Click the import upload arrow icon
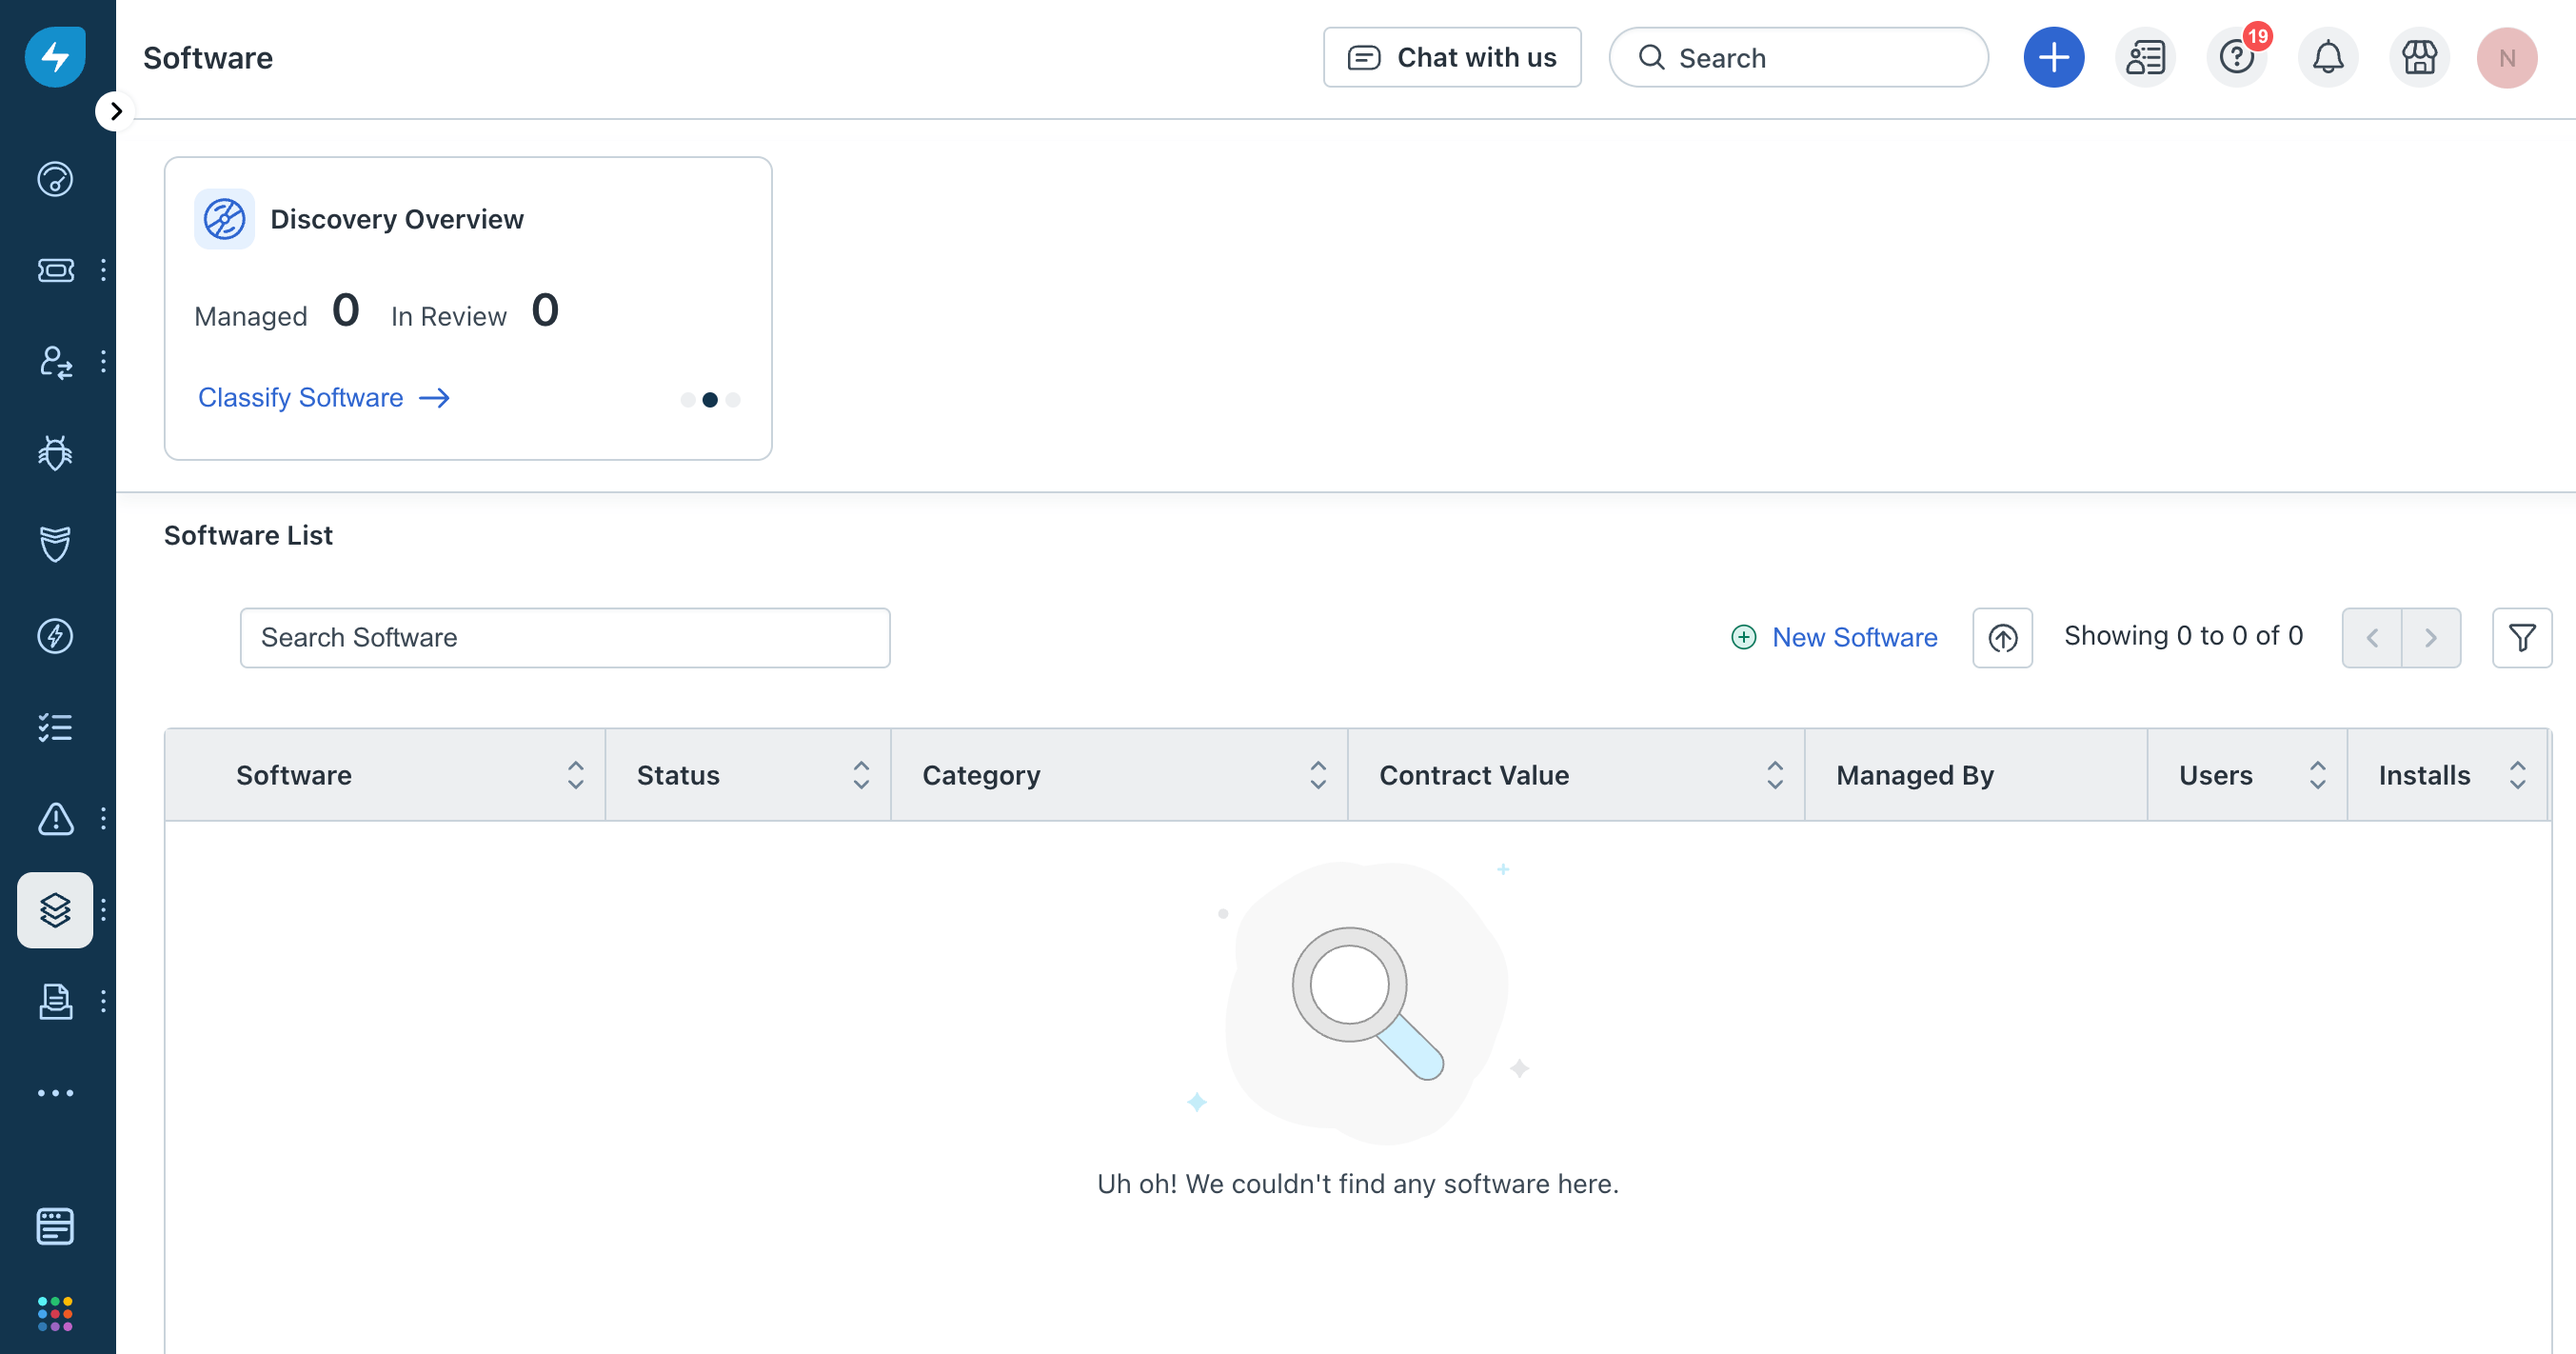This screenshot has height=1354, width=2576. coord(2002,638)
